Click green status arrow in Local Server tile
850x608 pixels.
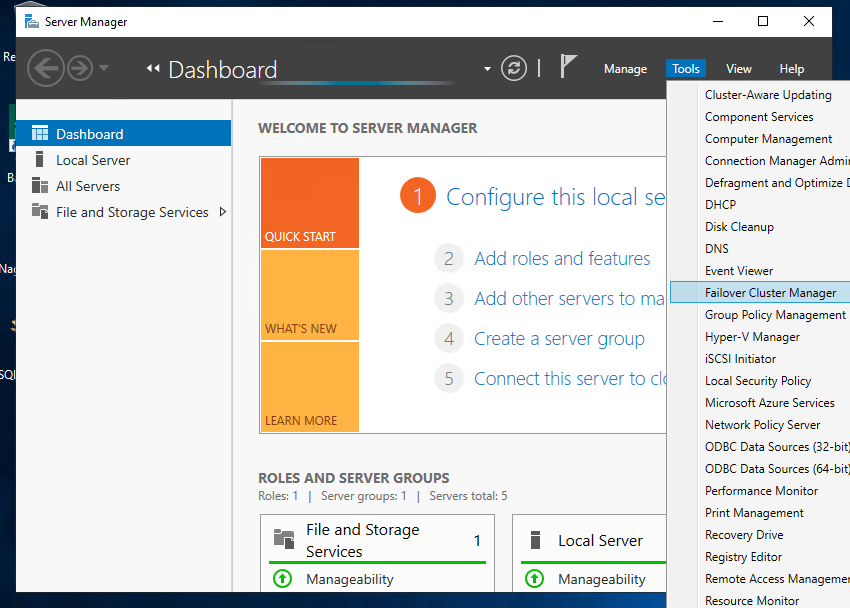click(x=535, y=579)
